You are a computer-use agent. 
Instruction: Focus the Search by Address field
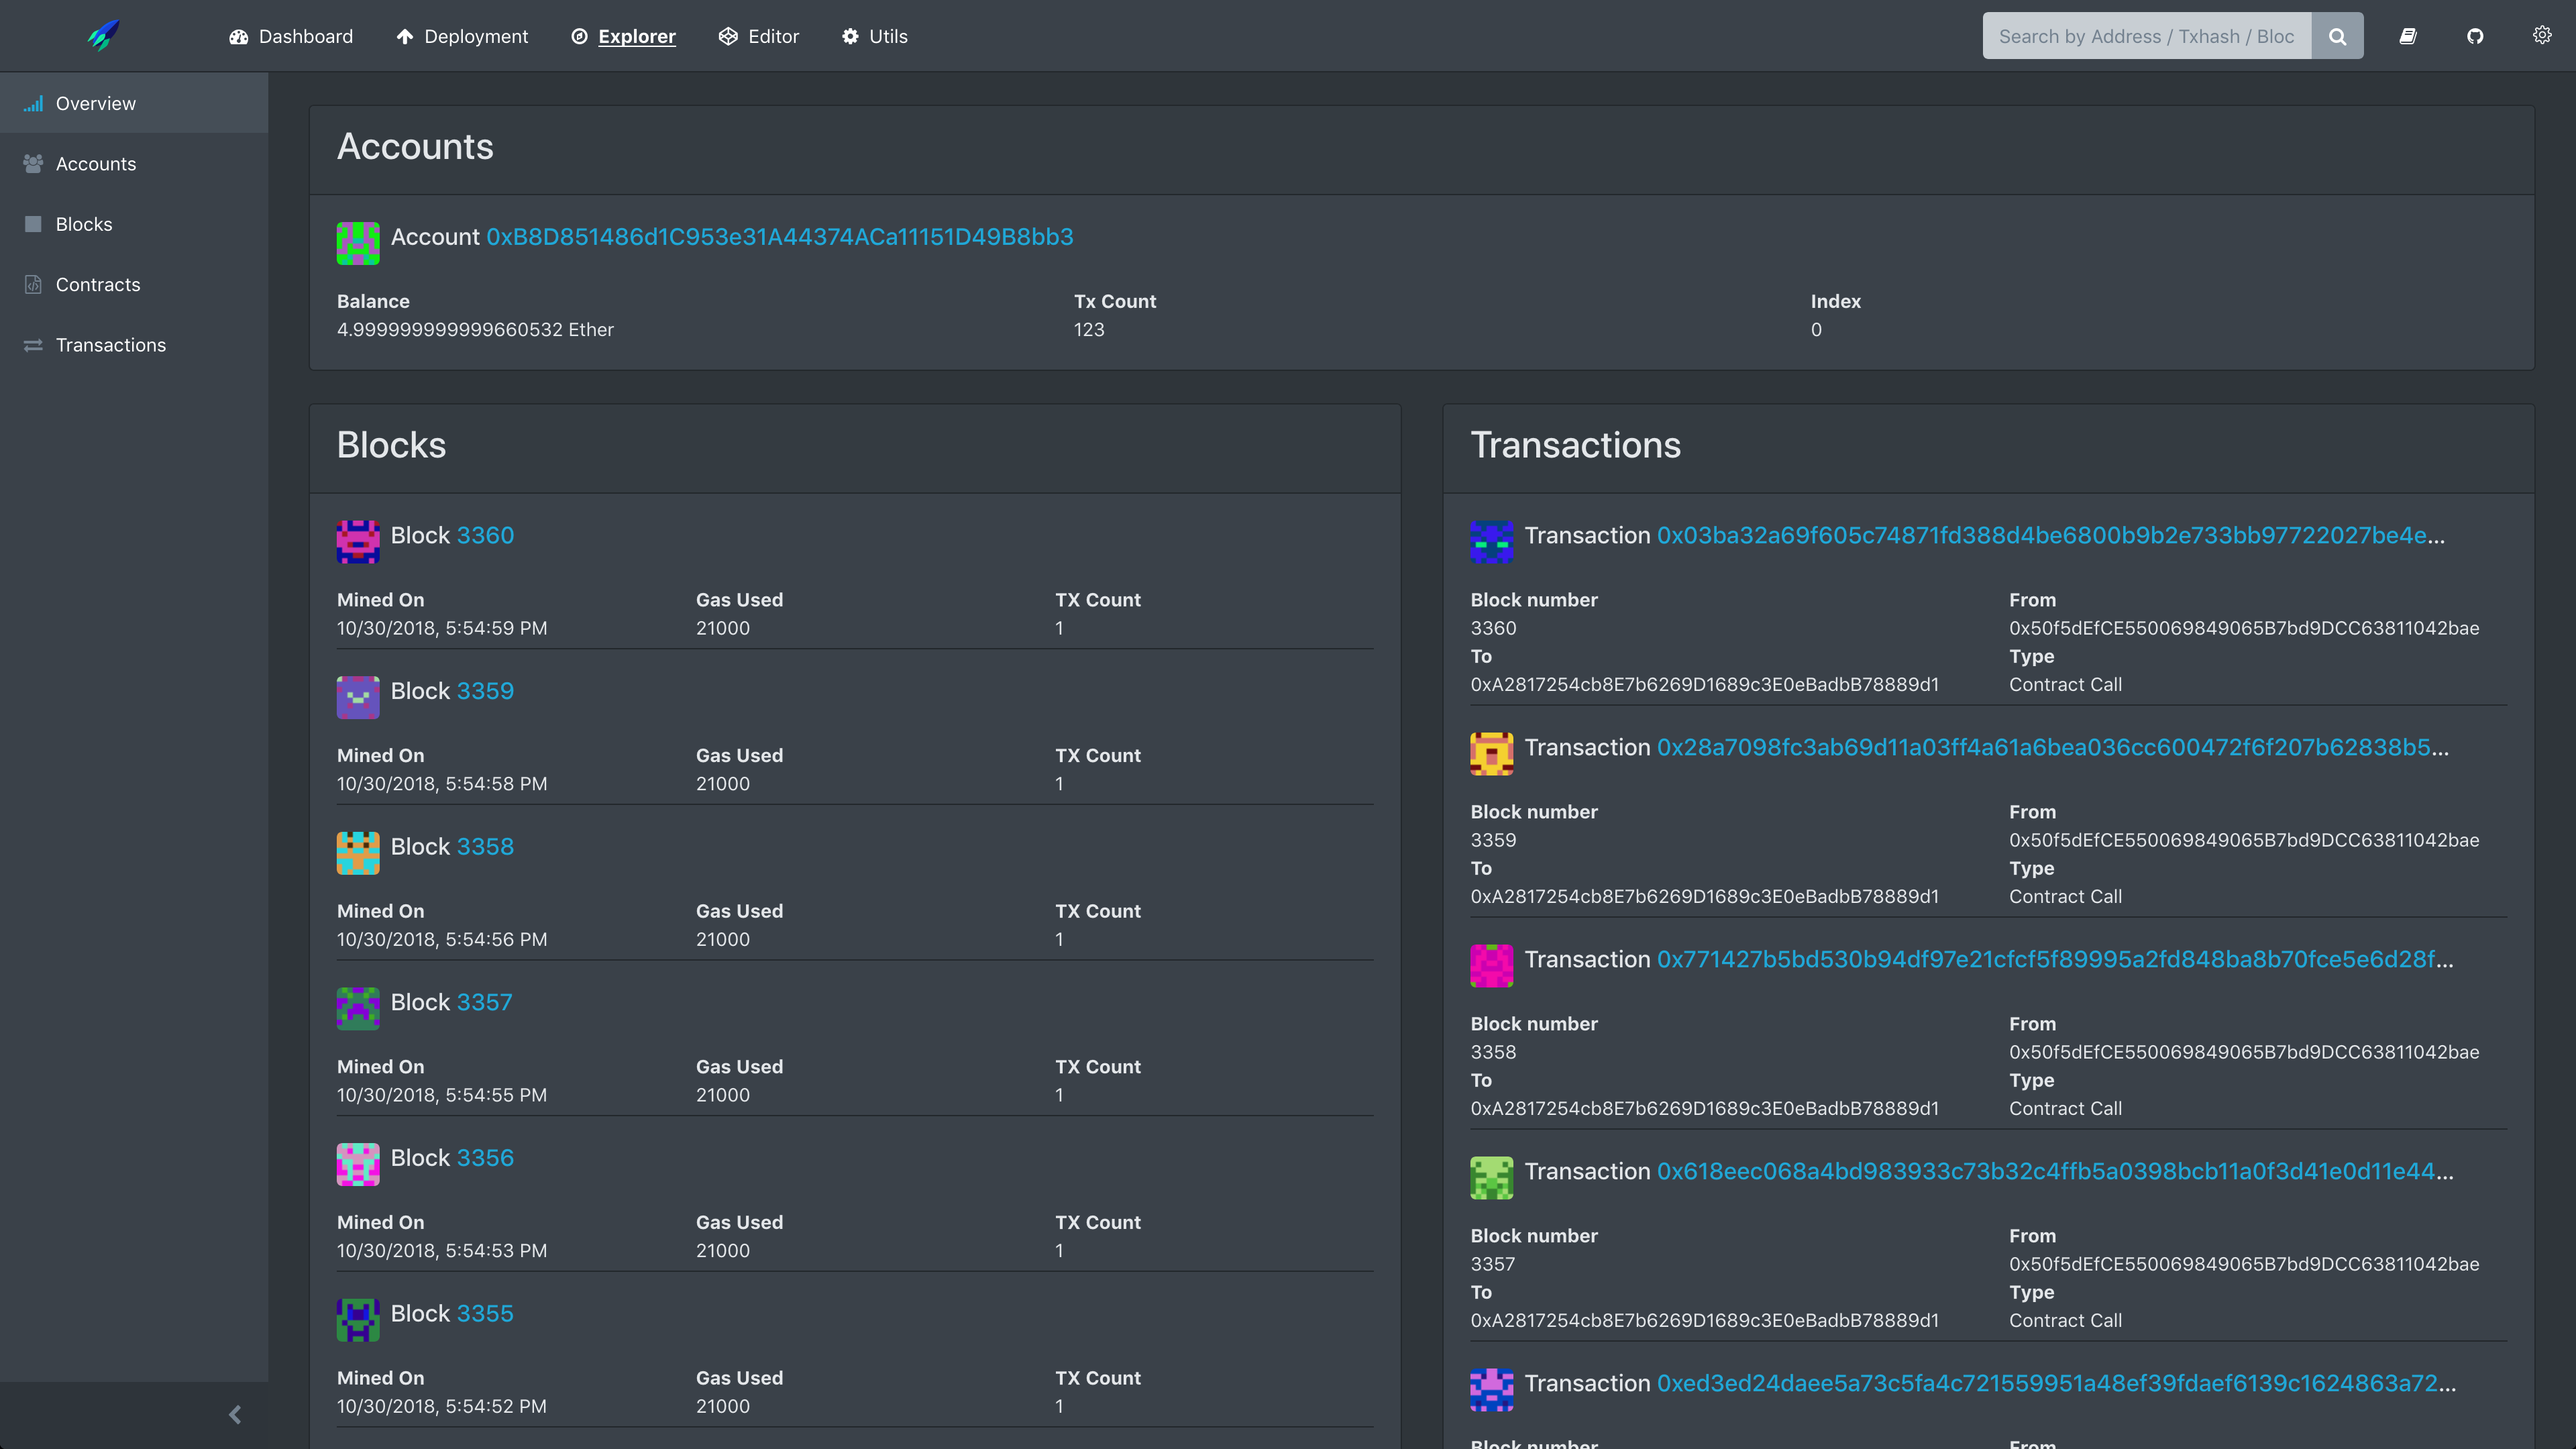pyautogui.click(x=2146, y=36)
